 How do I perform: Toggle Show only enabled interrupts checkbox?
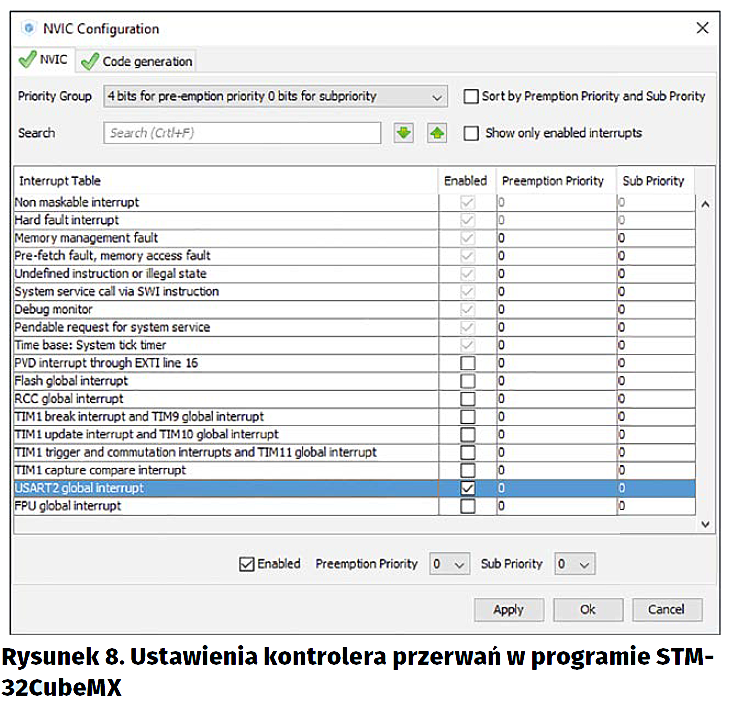pyautogui.click(x=471, y=133)
